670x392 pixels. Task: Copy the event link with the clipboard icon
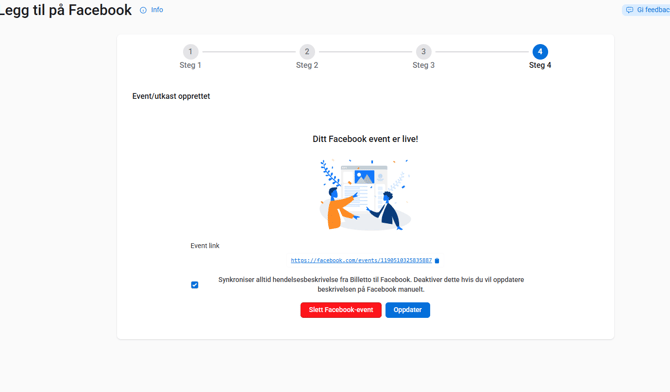click(x=437, y=260)
